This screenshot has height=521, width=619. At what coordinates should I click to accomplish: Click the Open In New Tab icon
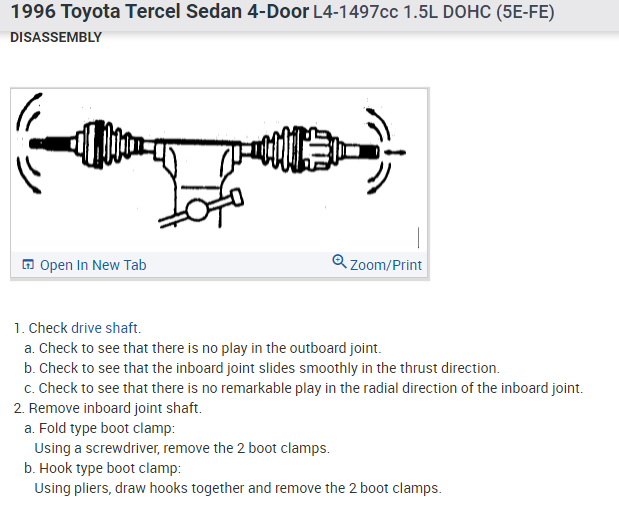[x=28, y=265]
